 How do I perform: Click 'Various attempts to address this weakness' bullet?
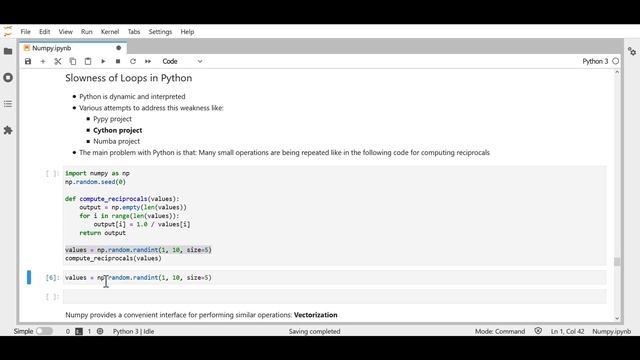[151, 108]
